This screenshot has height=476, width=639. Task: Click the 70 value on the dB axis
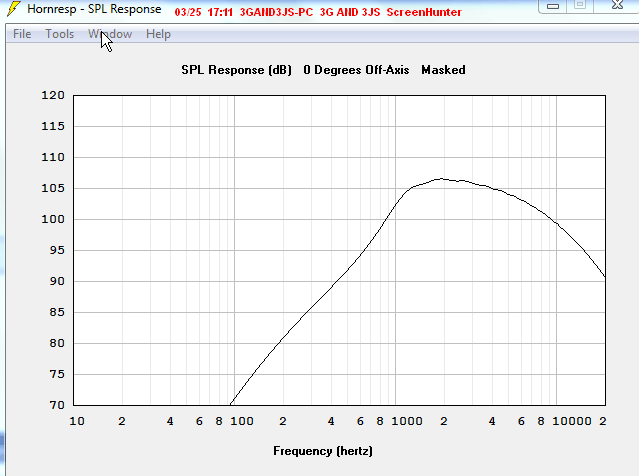57,405
